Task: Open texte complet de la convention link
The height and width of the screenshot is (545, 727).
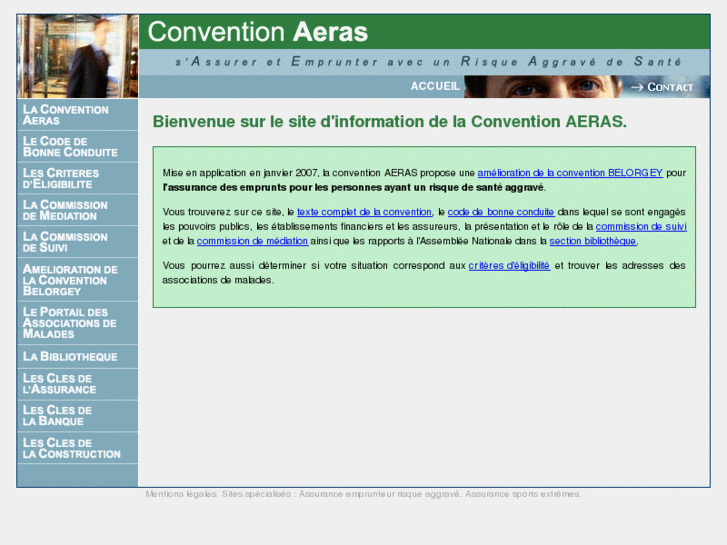Action: pos(364,212)
